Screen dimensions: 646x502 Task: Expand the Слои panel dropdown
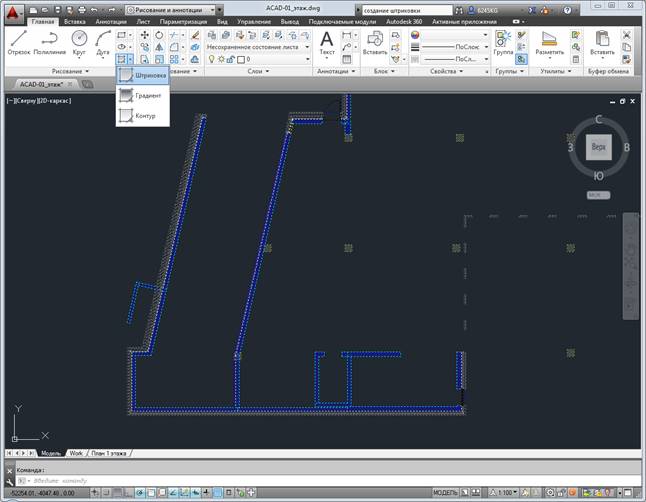click(x=258, y=71)
